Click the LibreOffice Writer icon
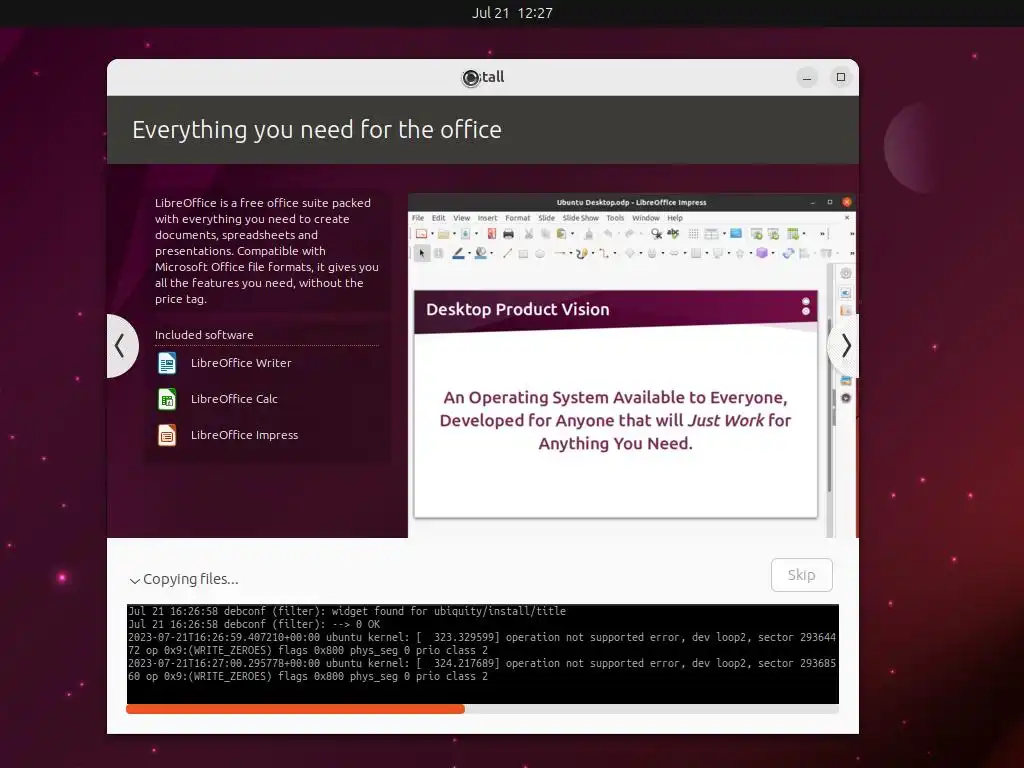This screenshot has height=768, width=1024. point(167,363)
